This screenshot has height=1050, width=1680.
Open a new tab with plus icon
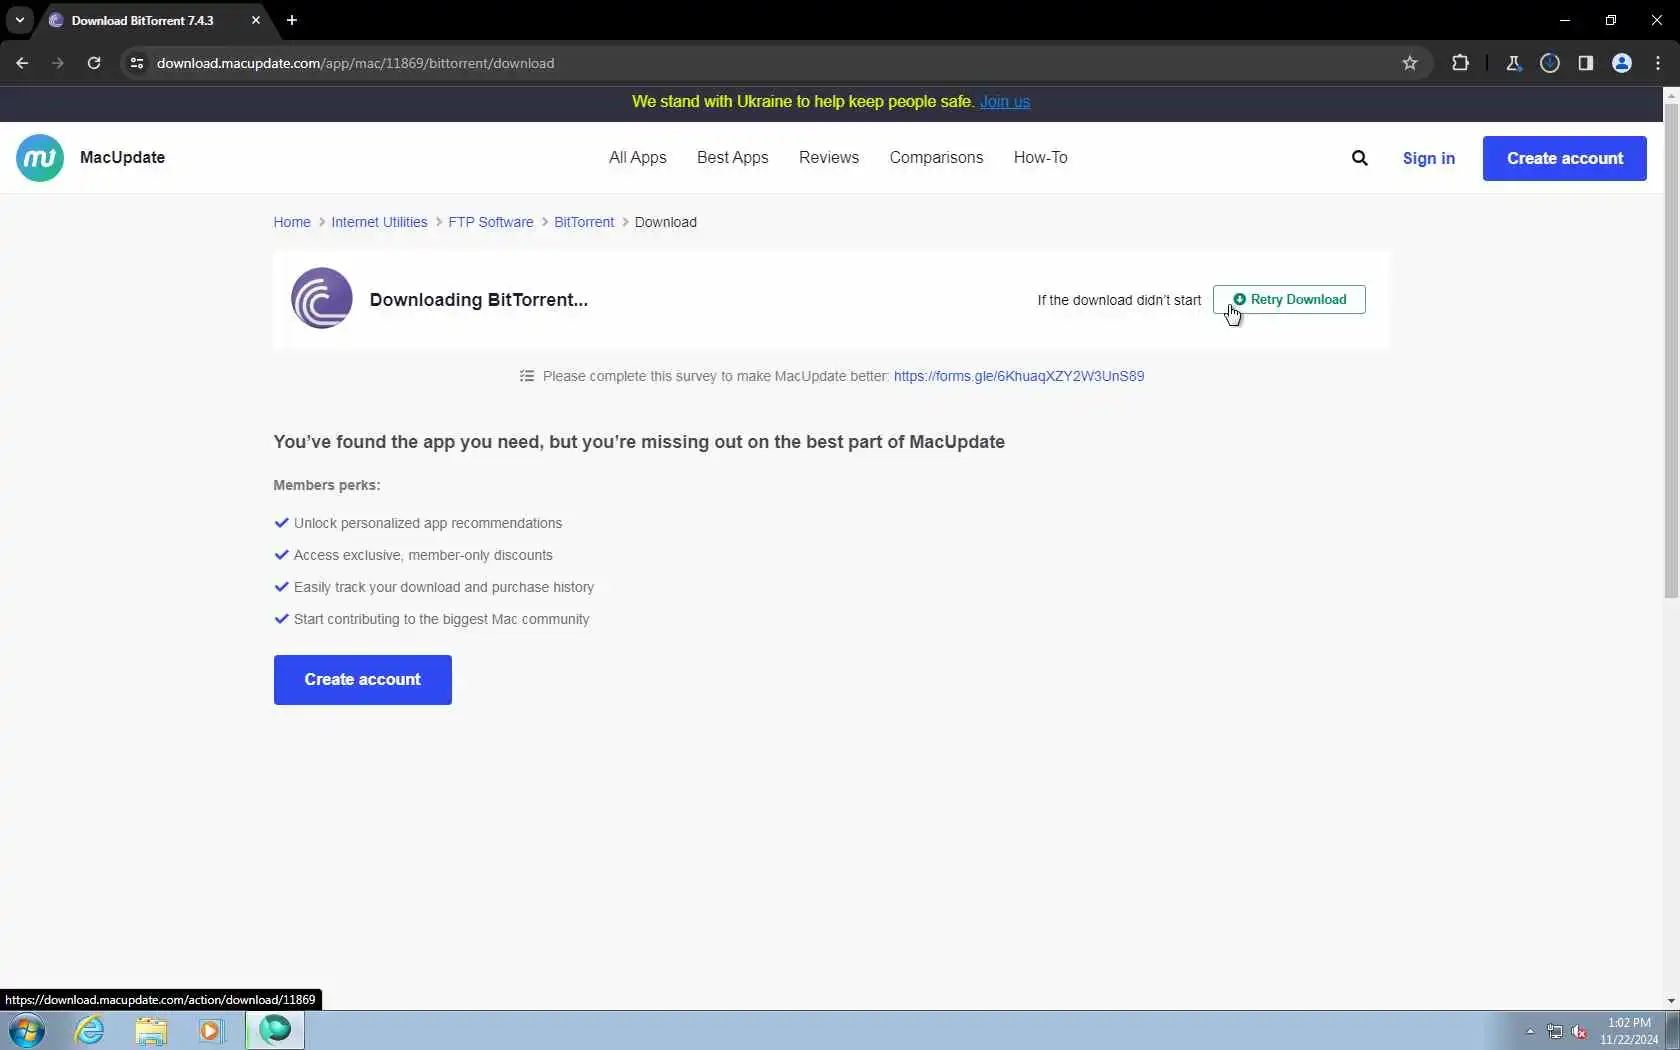292,20
